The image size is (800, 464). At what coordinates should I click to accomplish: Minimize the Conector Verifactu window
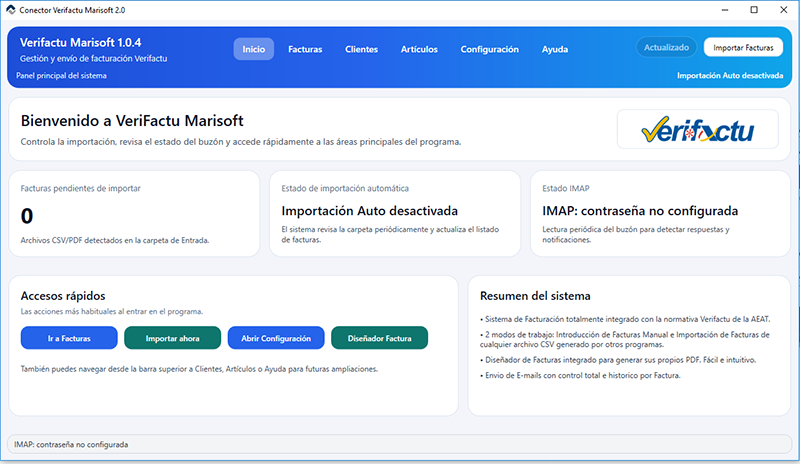click(724, 10)
